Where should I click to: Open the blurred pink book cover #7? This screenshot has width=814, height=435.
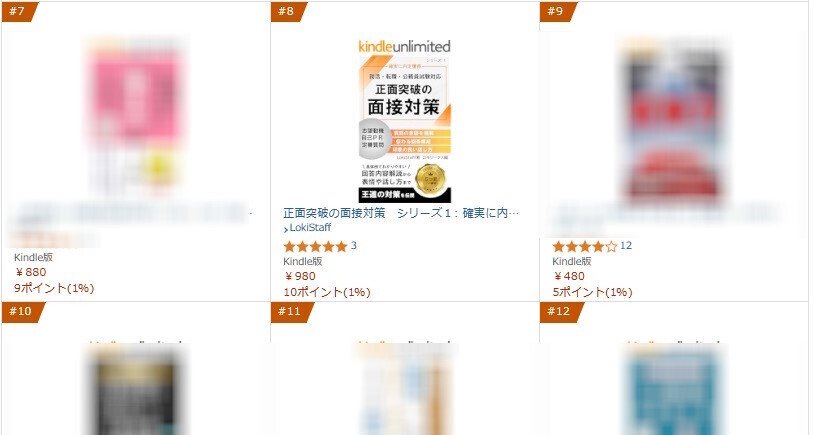(x=136, y=117)
